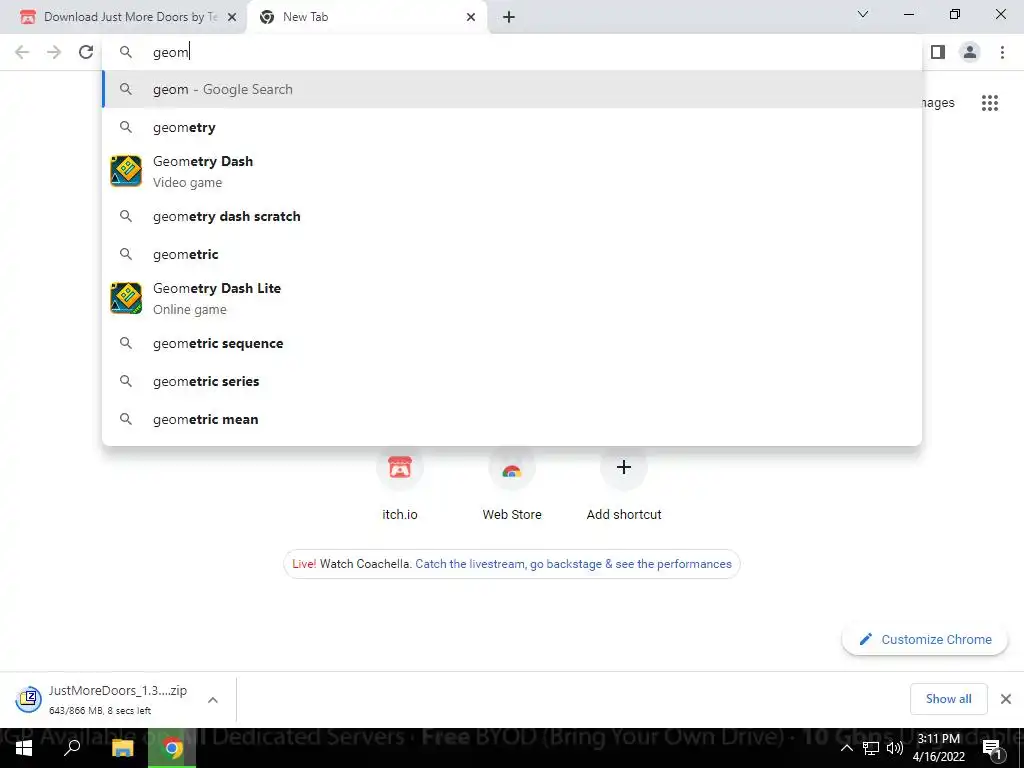Open the network status tray icon
Viewport: 1024px width, 768px height.
pyautogui.click(x=871, y=748)
